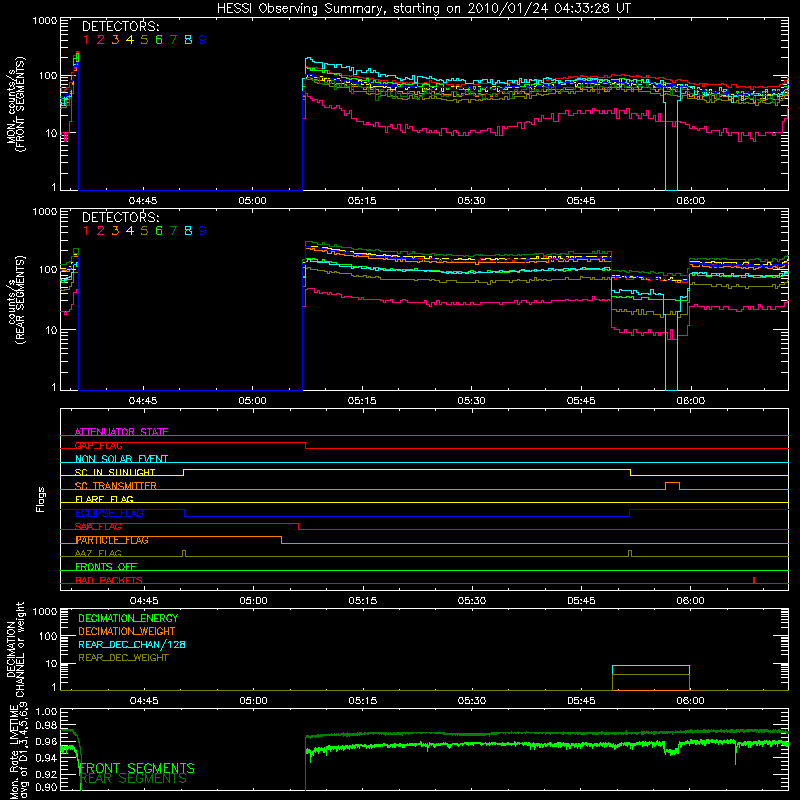This screenshot has height=800, width=800.
Task: Click the DECIMATION_WEIGHT legend entry
Action: tap(127, 631)
